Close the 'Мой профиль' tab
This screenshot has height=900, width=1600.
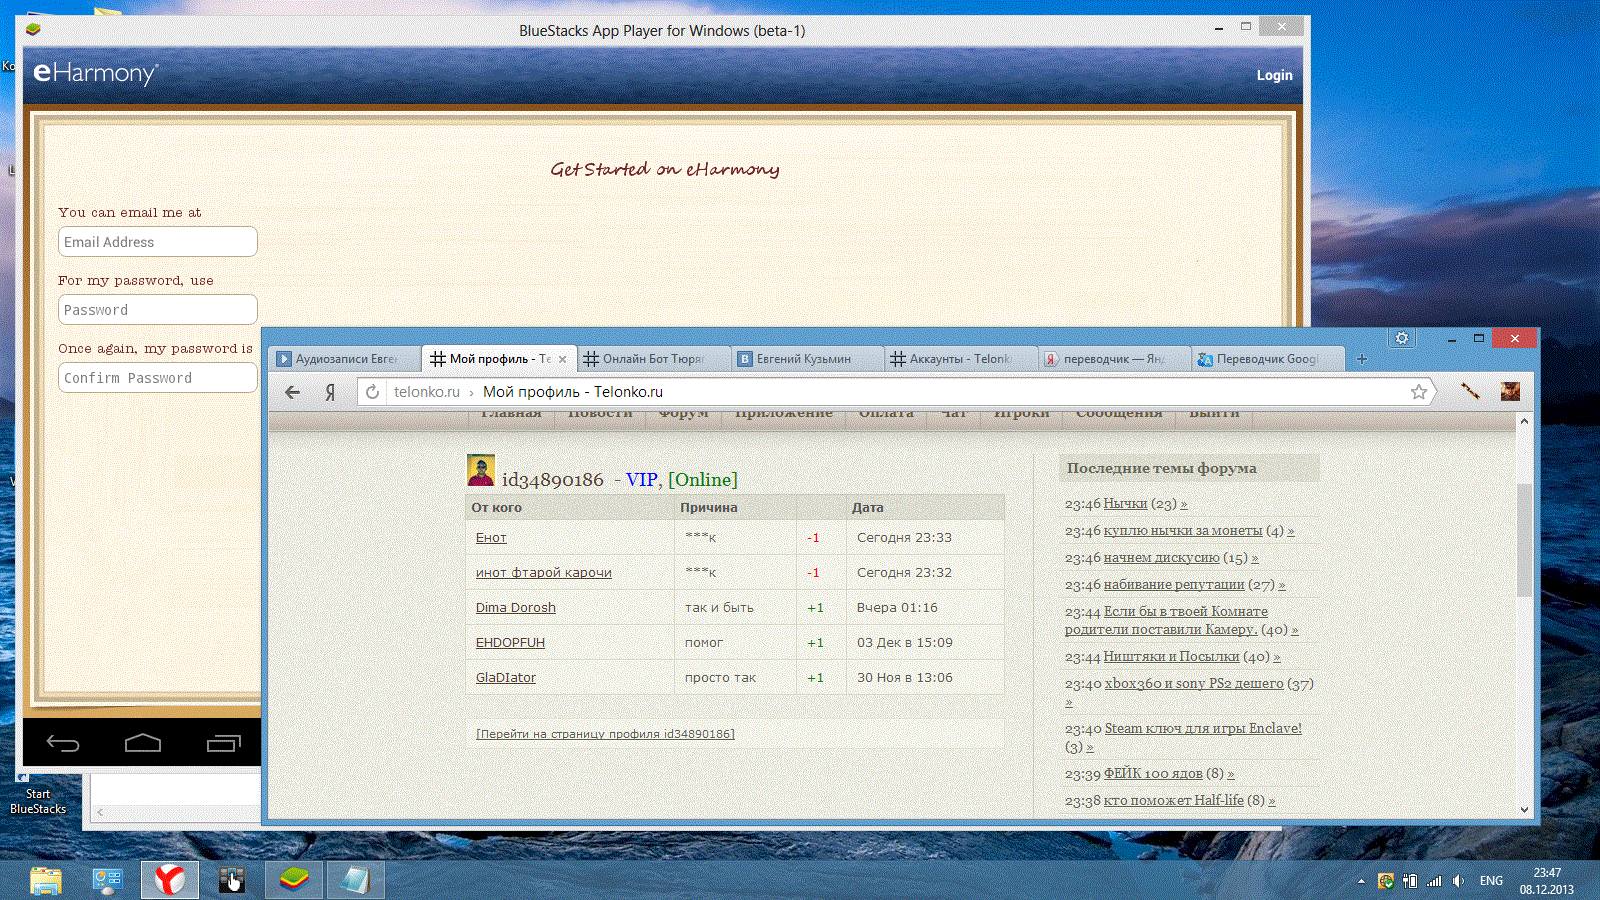coord(562,359)
